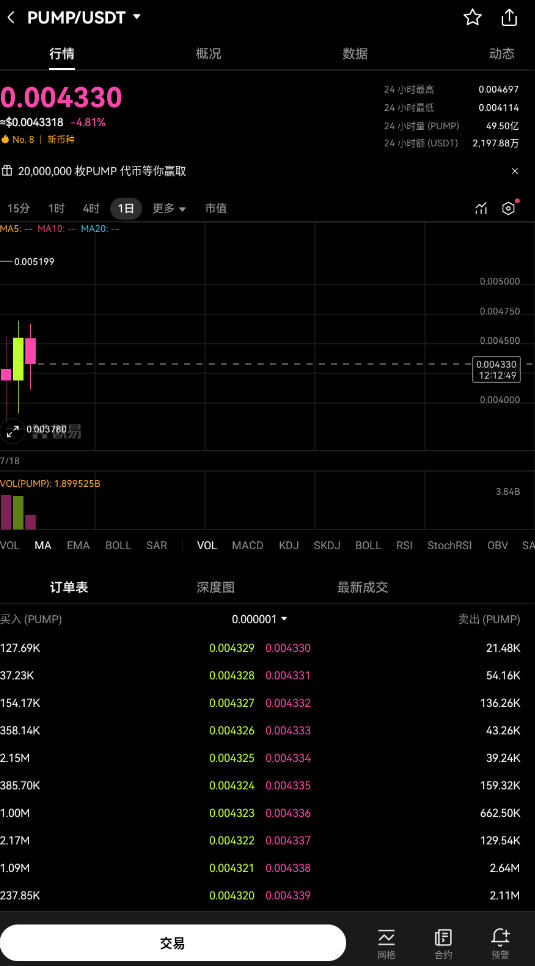535x966 pixels.
Task: Open the 合约 contracts icon
Action: click(443, 943)
